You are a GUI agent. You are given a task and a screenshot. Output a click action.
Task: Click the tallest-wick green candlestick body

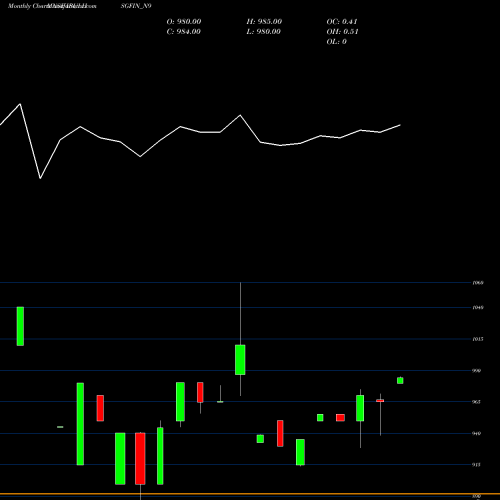[240, 360]
